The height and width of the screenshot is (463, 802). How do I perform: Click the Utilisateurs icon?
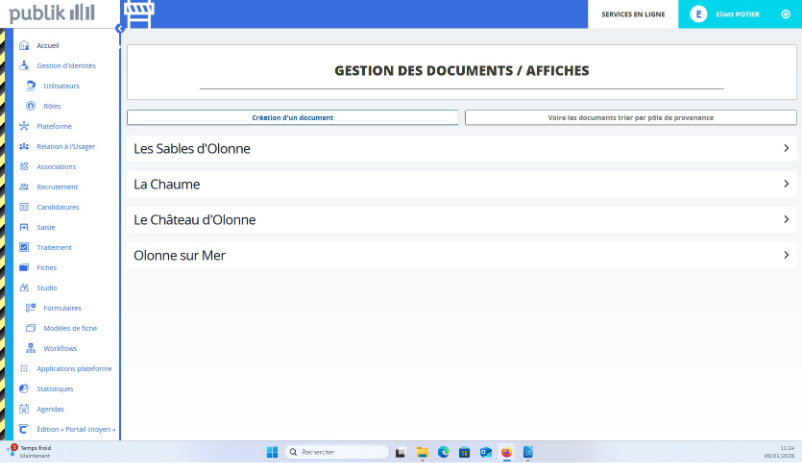coord(31,86)
